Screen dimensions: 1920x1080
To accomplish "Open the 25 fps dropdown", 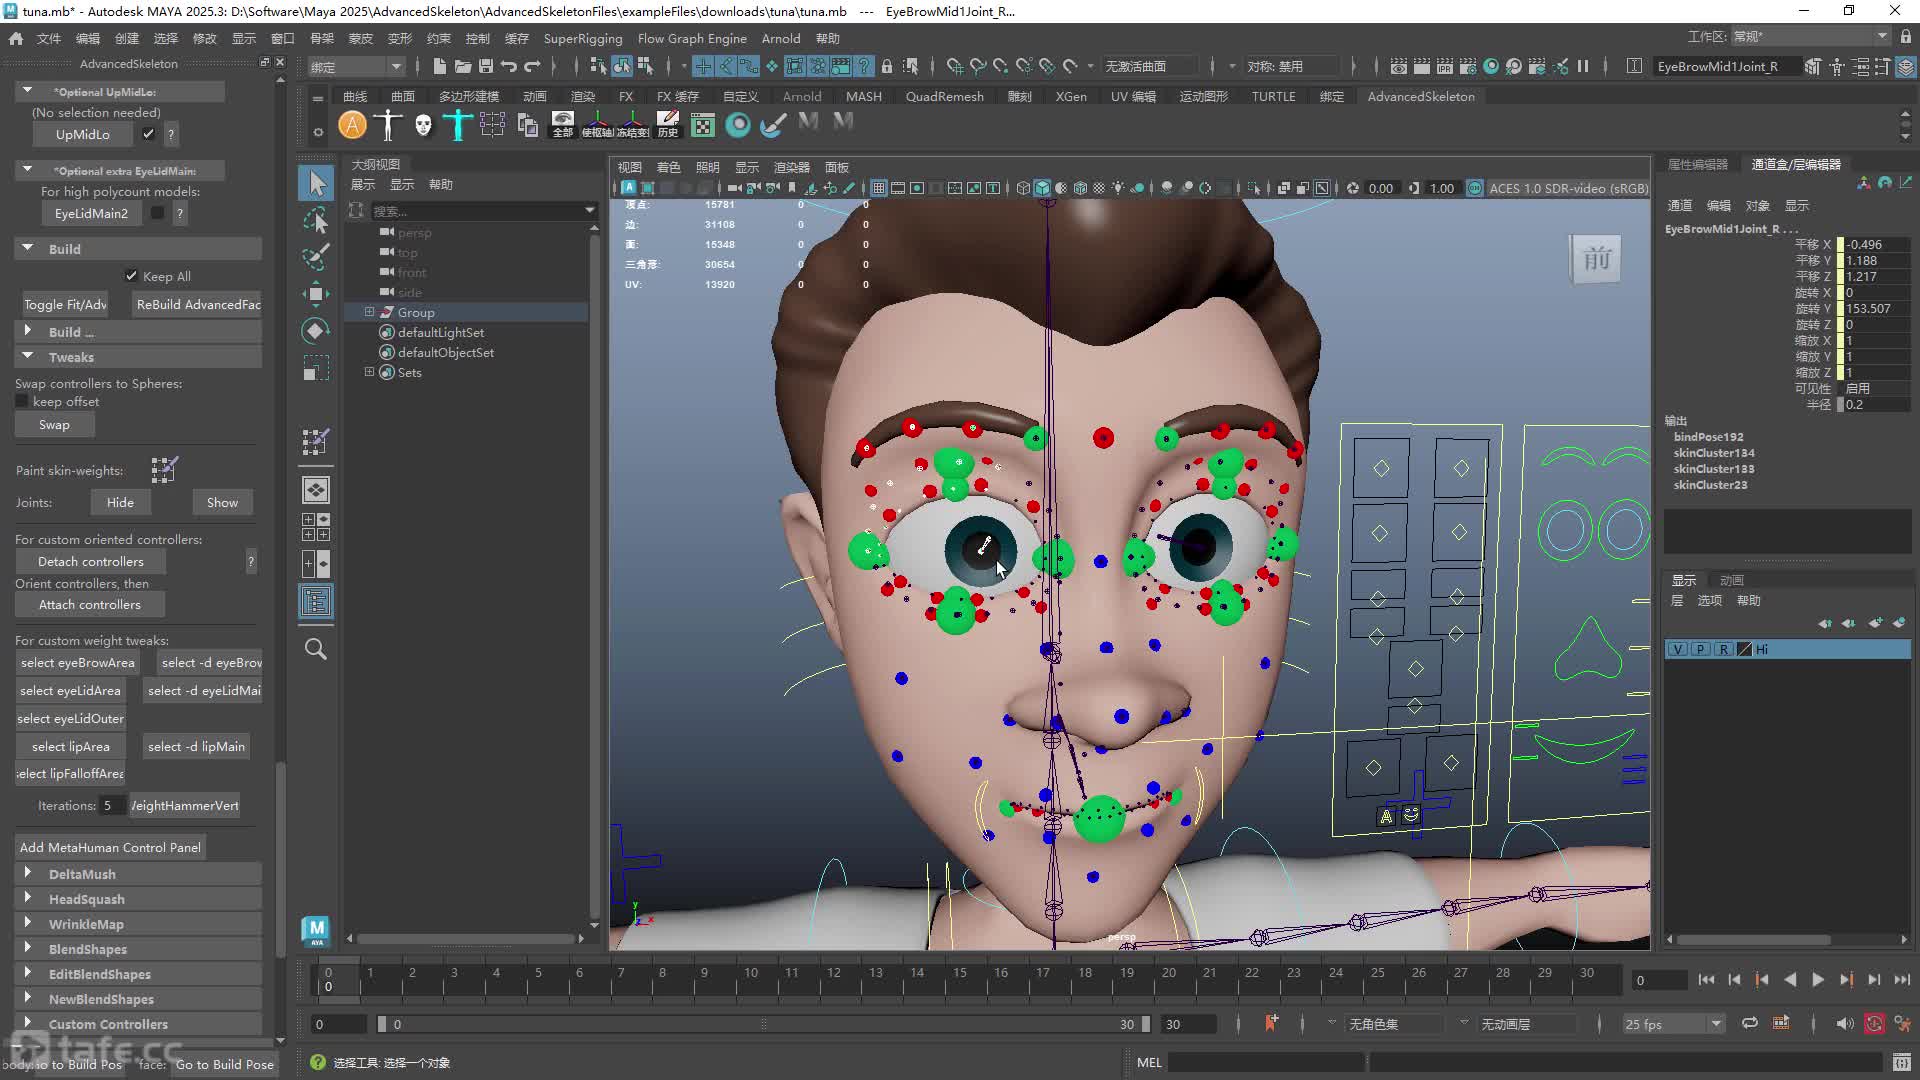I will click(1674, 1024).
